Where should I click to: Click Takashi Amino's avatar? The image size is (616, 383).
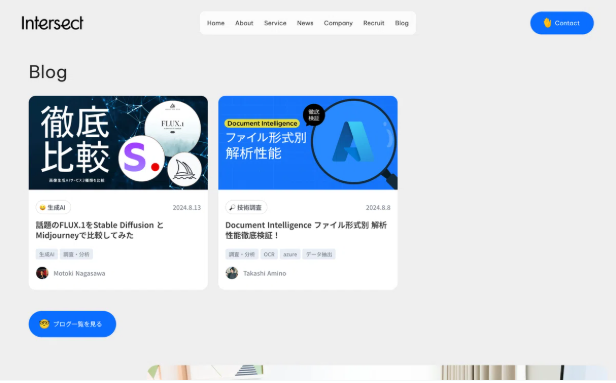coord(232,273)
